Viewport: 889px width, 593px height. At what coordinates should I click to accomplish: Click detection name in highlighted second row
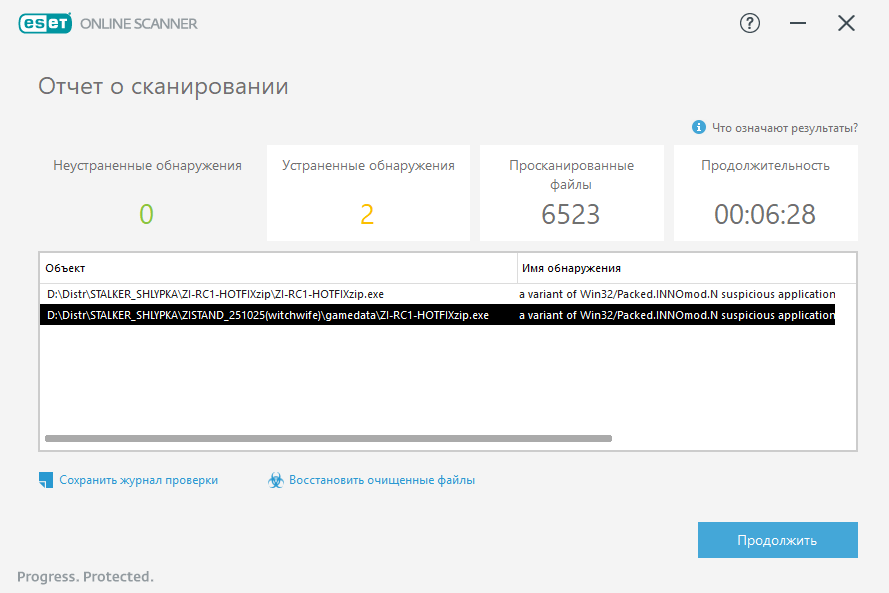(x=677, y=315)
